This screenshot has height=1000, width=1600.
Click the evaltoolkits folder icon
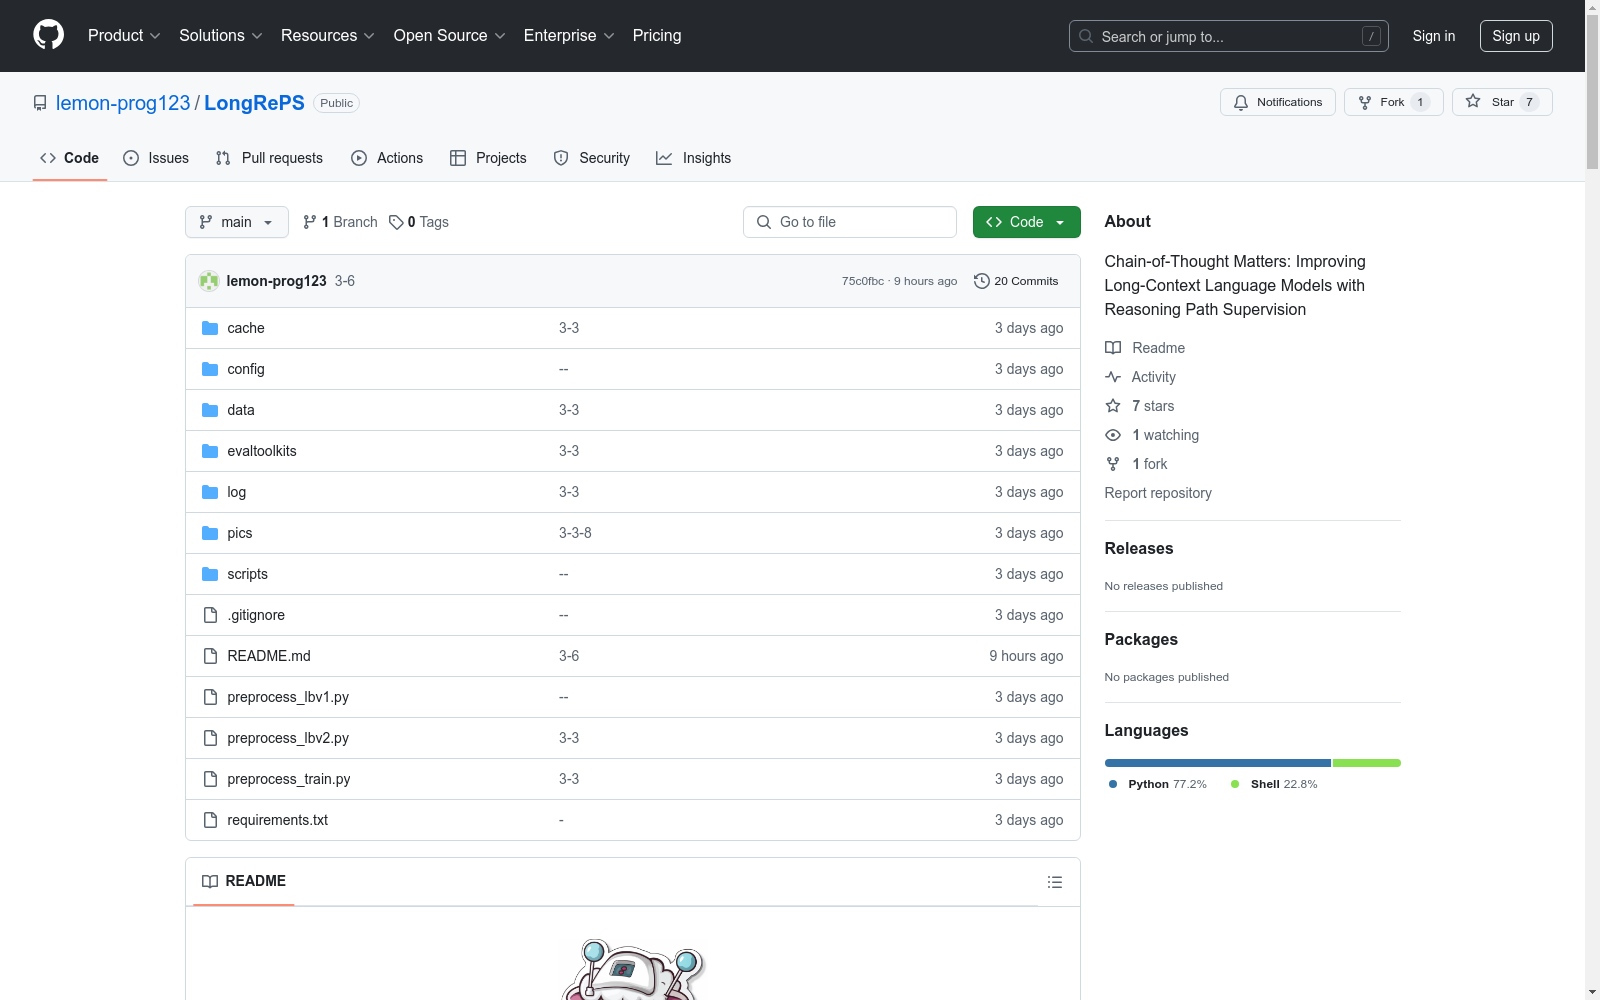(x=210, y=451)
